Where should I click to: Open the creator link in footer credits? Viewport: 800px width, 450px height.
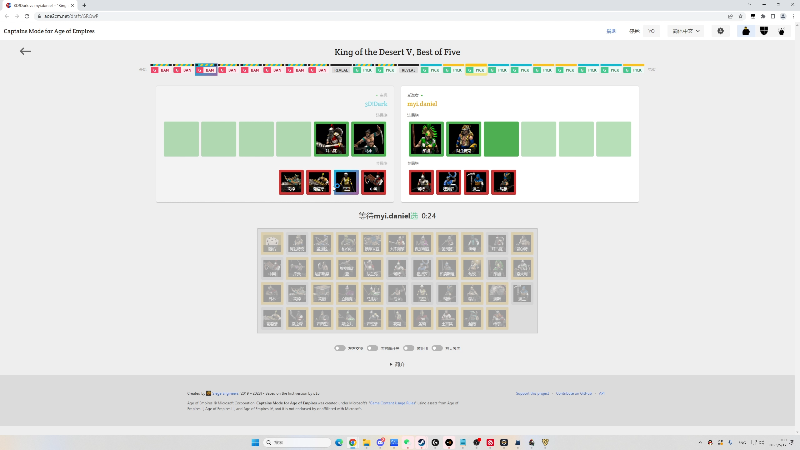point(225,393)
